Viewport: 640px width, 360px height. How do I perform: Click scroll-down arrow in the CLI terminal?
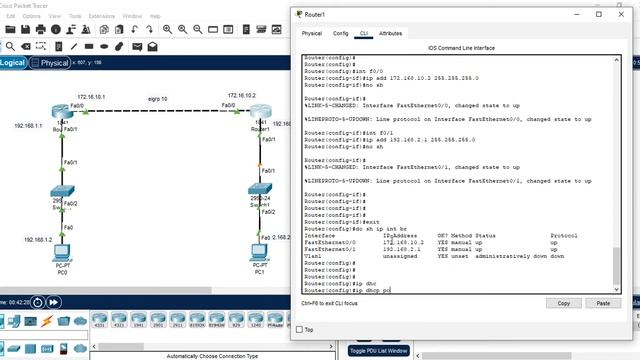(x=616, y=289)
